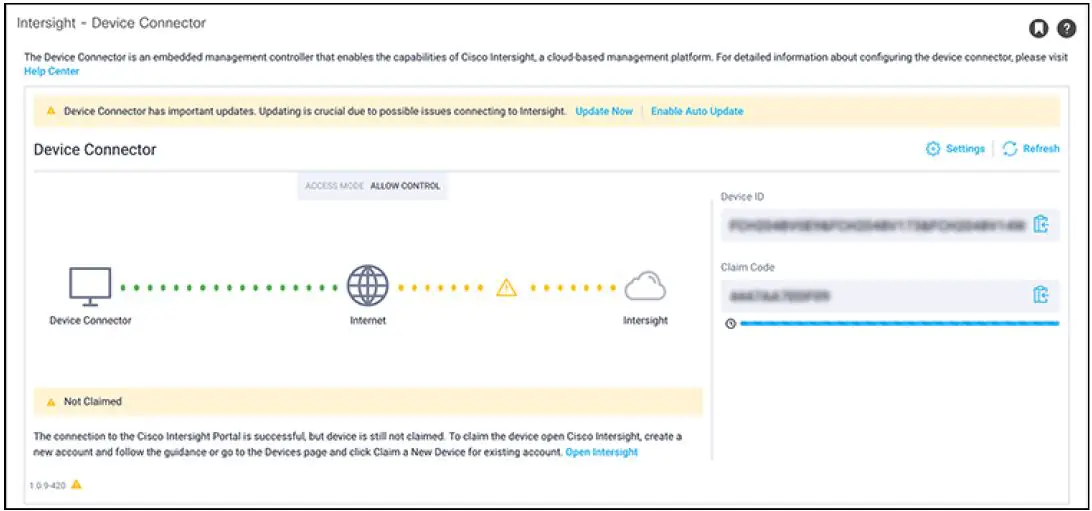
Task: Click the blurred Claim Code field
Action: pyautogui.click(x=890, y=296)
